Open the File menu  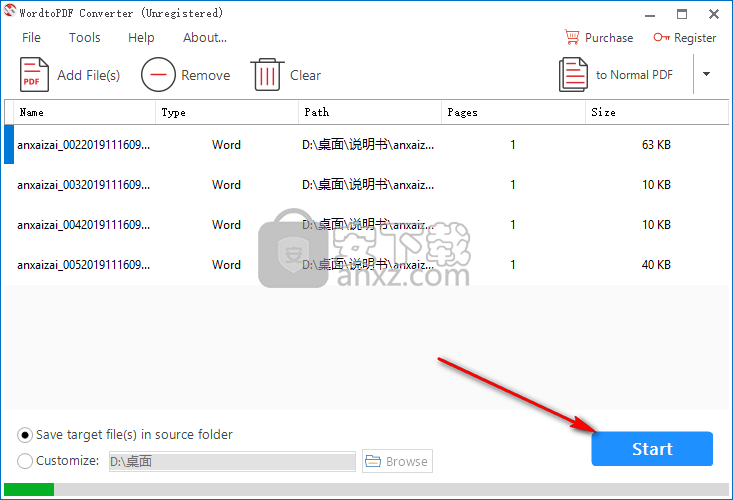coord(31,37)
